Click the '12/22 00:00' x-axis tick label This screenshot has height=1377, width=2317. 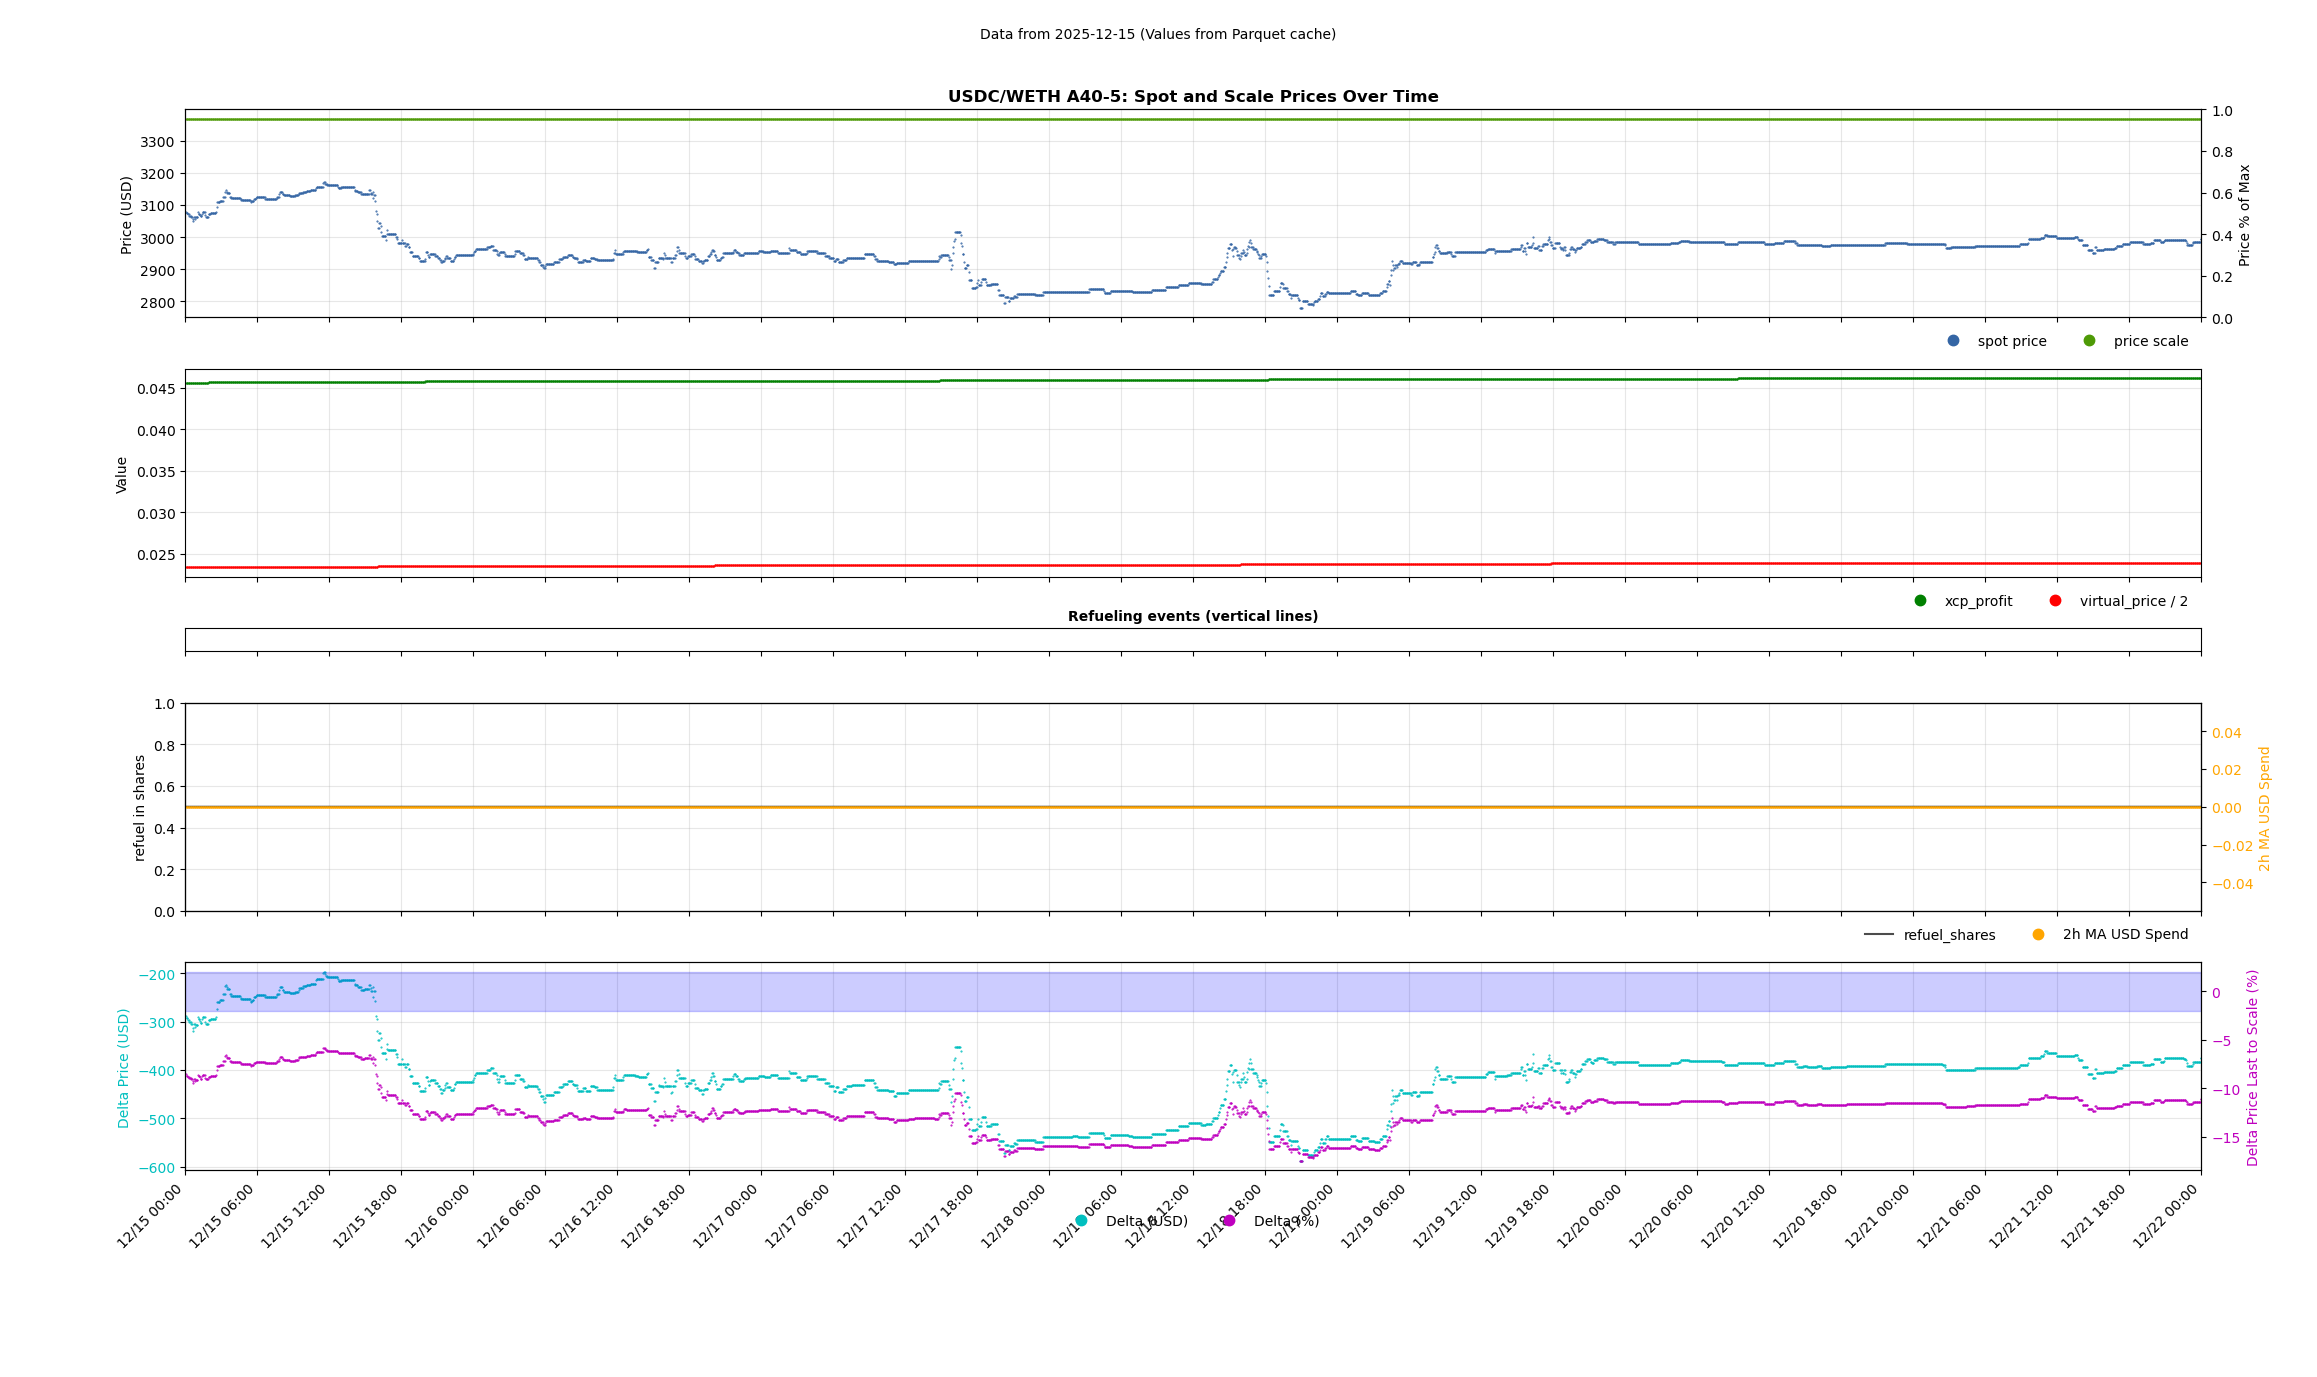point(2166,1216)
